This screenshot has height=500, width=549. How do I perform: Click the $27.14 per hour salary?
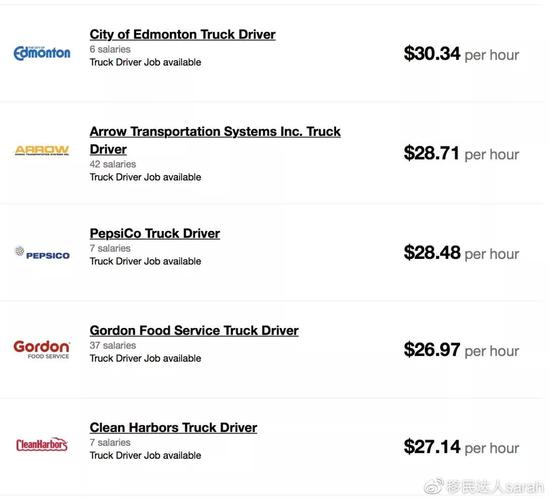tap(461, 447)
